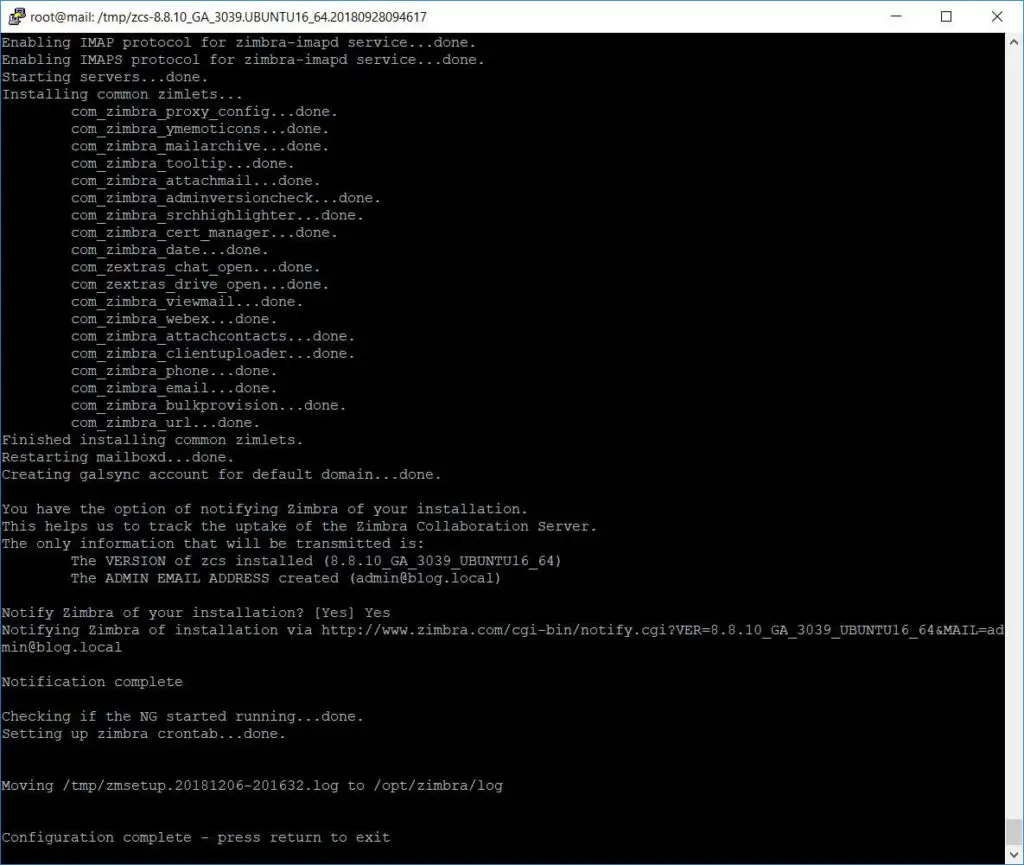
Task: Click the com_zimbra_clientuploader line
Action: [213, 354]
